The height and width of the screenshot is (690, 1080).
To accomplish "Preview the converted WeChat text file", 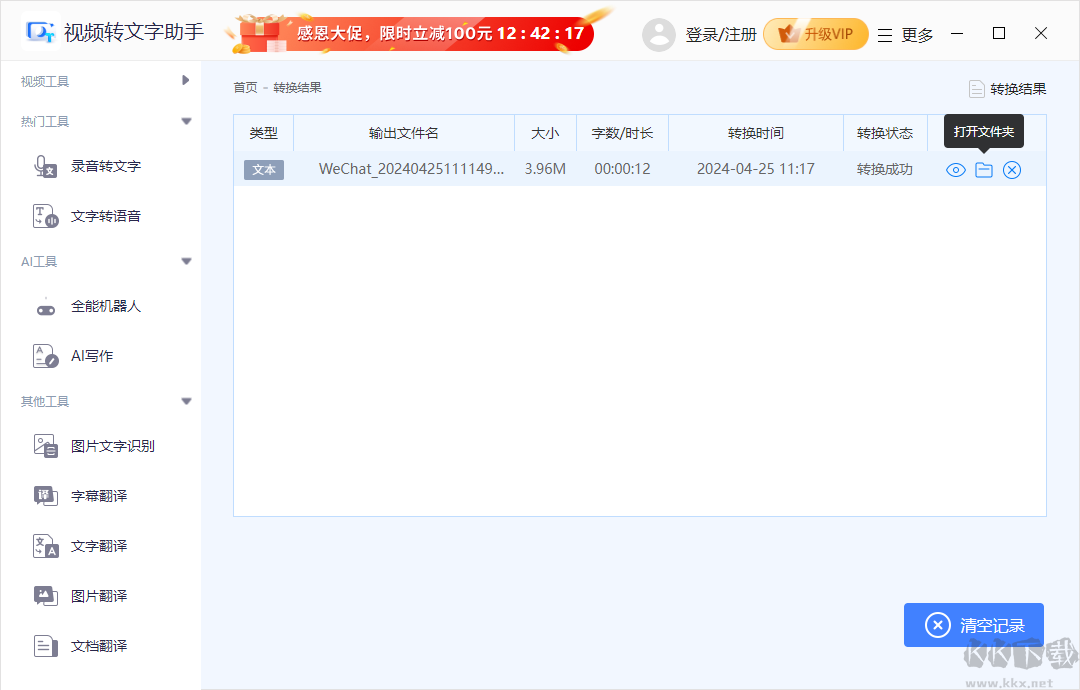I will [955, 169].
